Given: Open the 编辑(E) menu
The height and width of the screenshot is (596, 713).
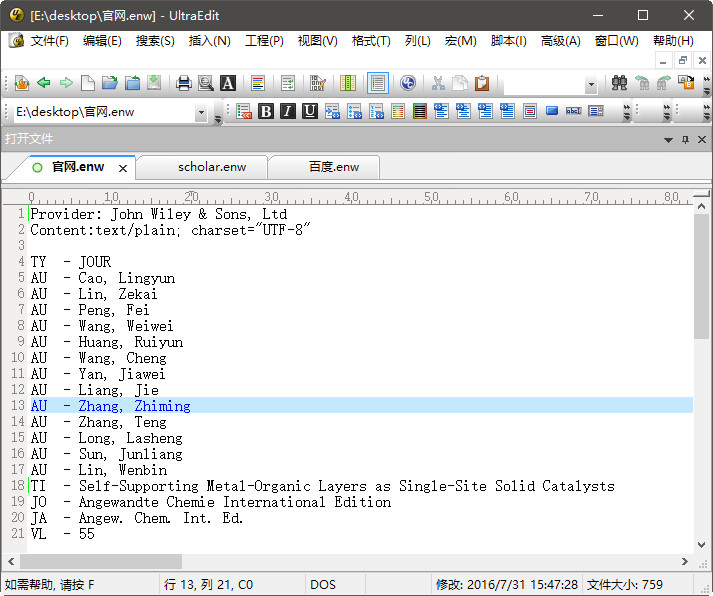Looking at the screenshot, I should pos(102,41).
